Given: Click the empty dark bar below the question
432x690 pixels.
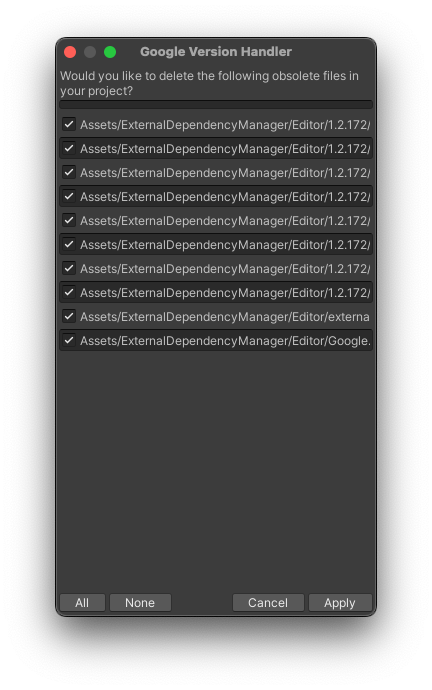Looking at the screenshot, I should [x=216, y=105].
